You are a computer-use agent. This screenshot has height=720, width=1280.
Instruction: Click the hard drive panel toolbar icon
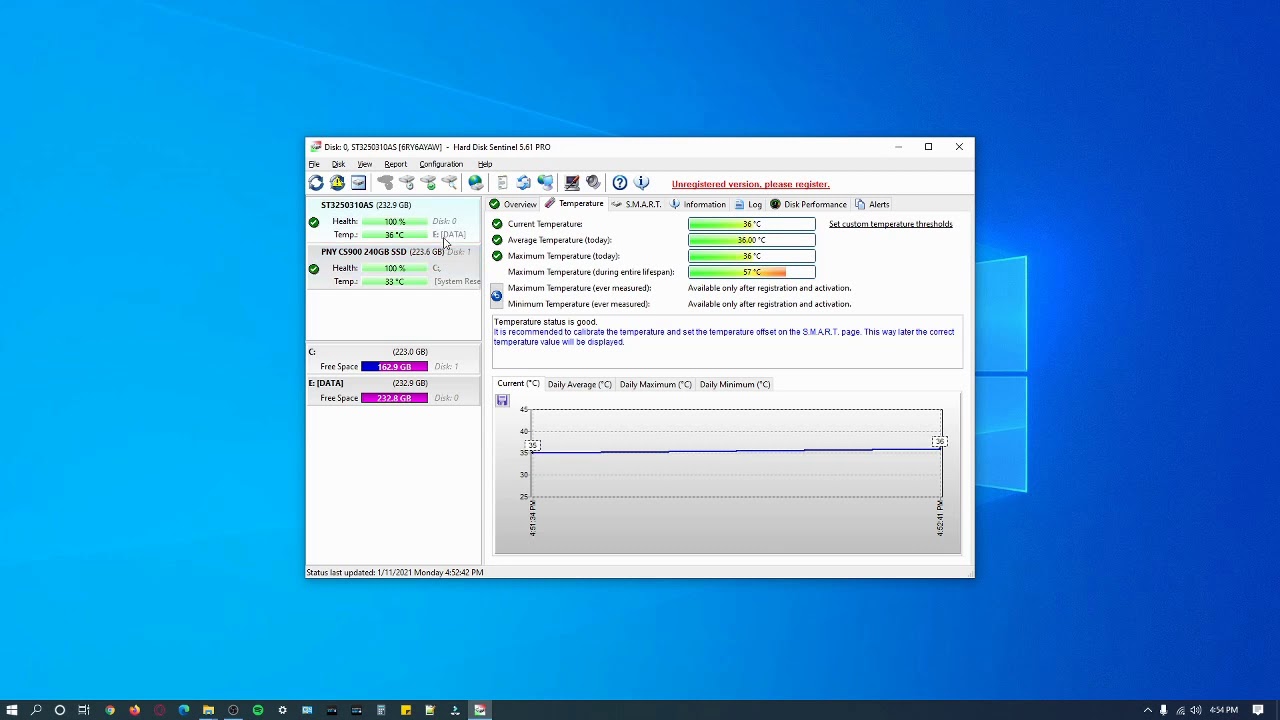358,183
